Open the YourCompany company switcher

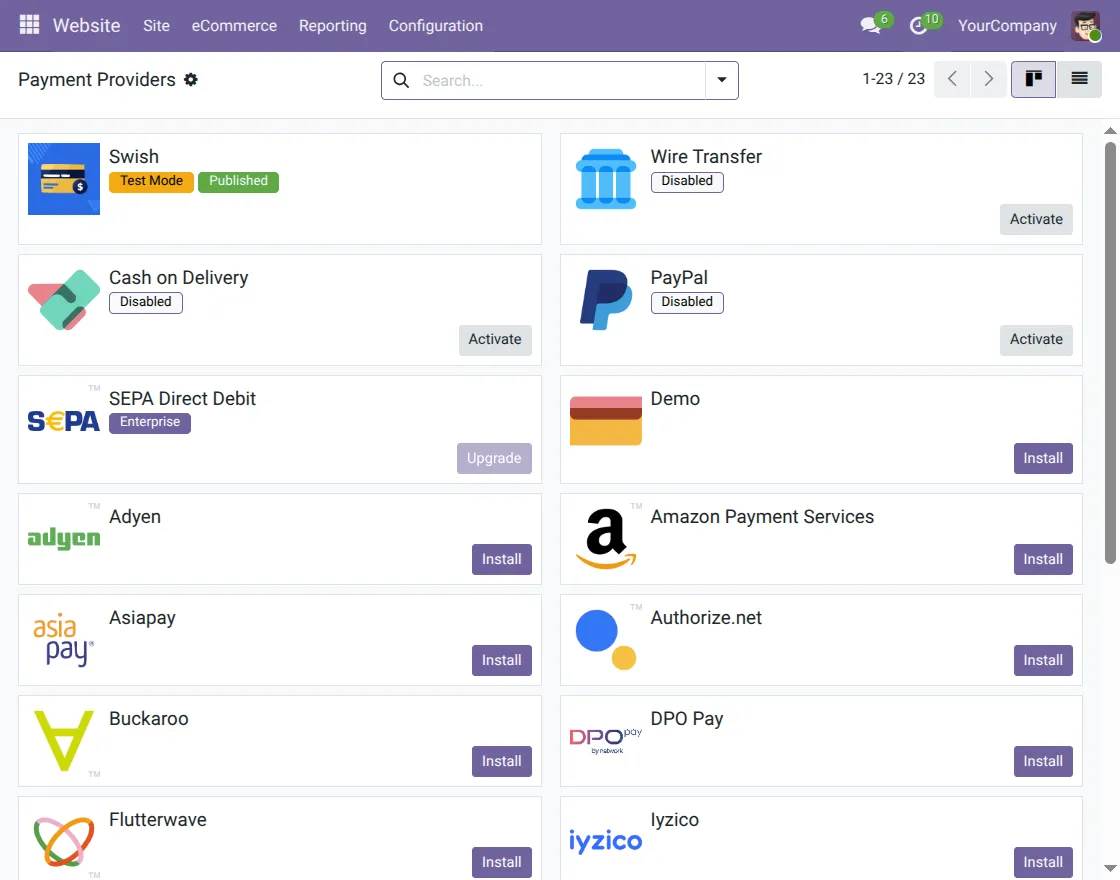click(x=1006, y=26)
